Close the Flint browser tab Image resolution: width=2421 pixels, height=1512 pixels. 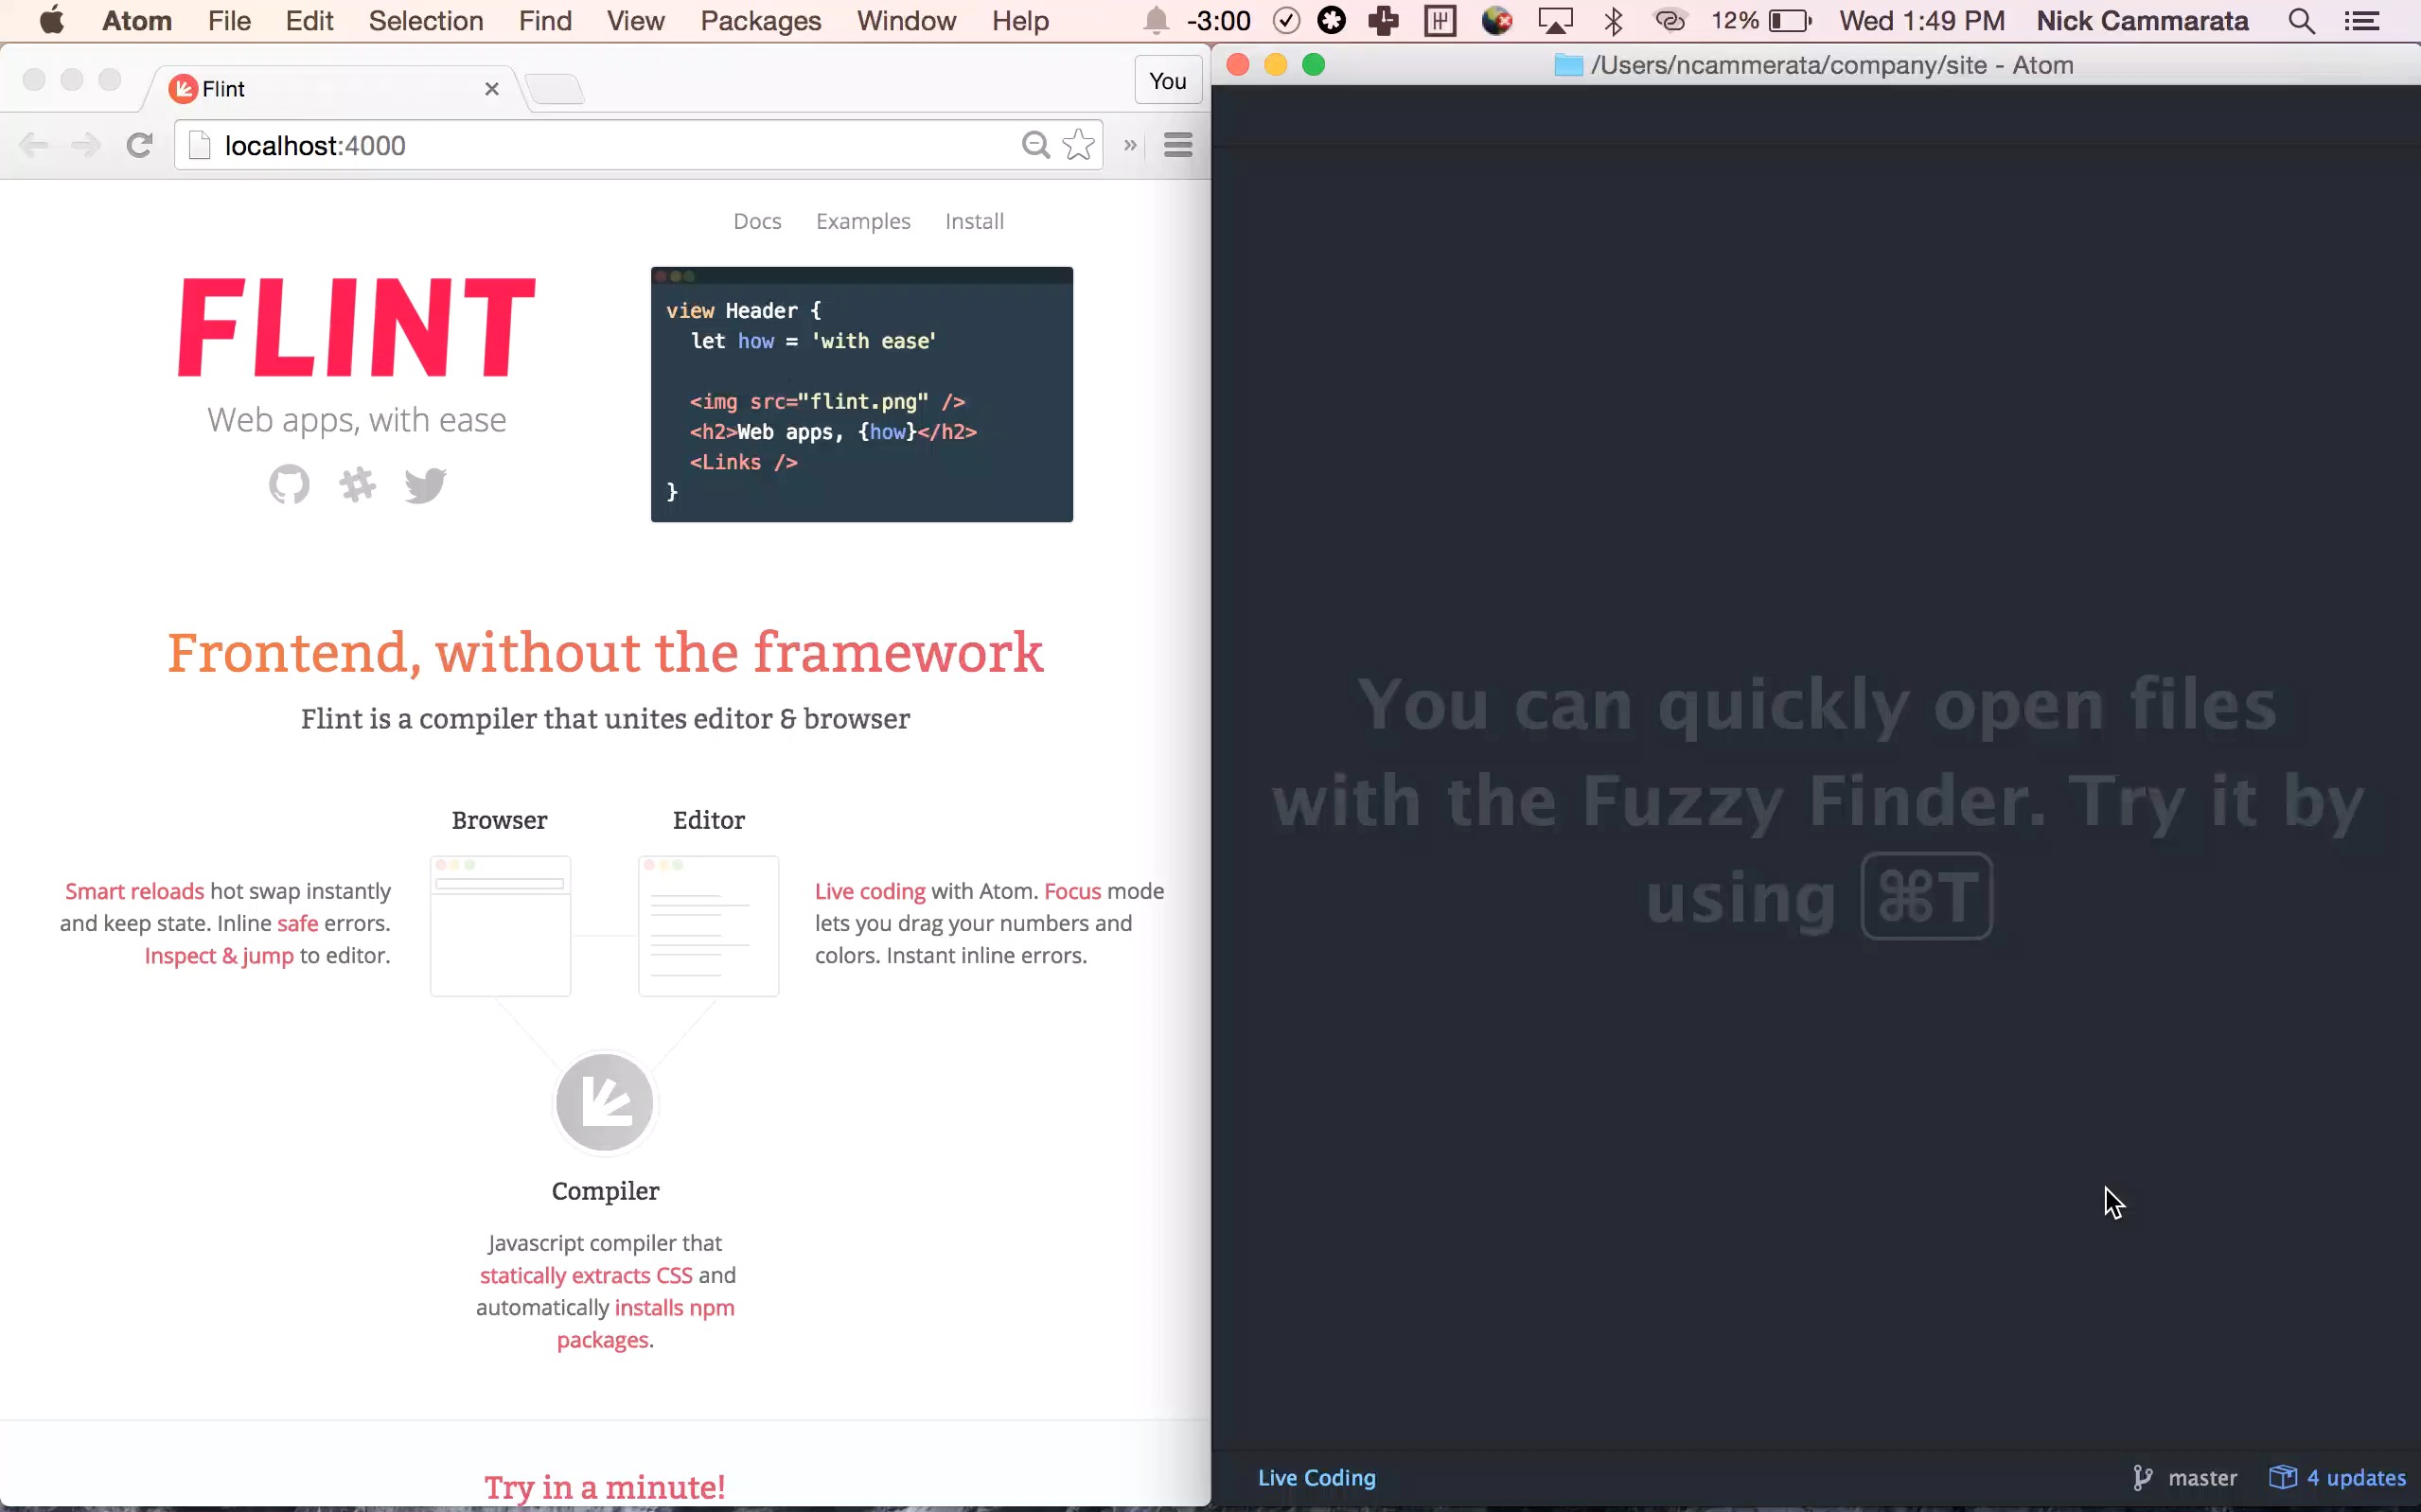click(492, 89)
